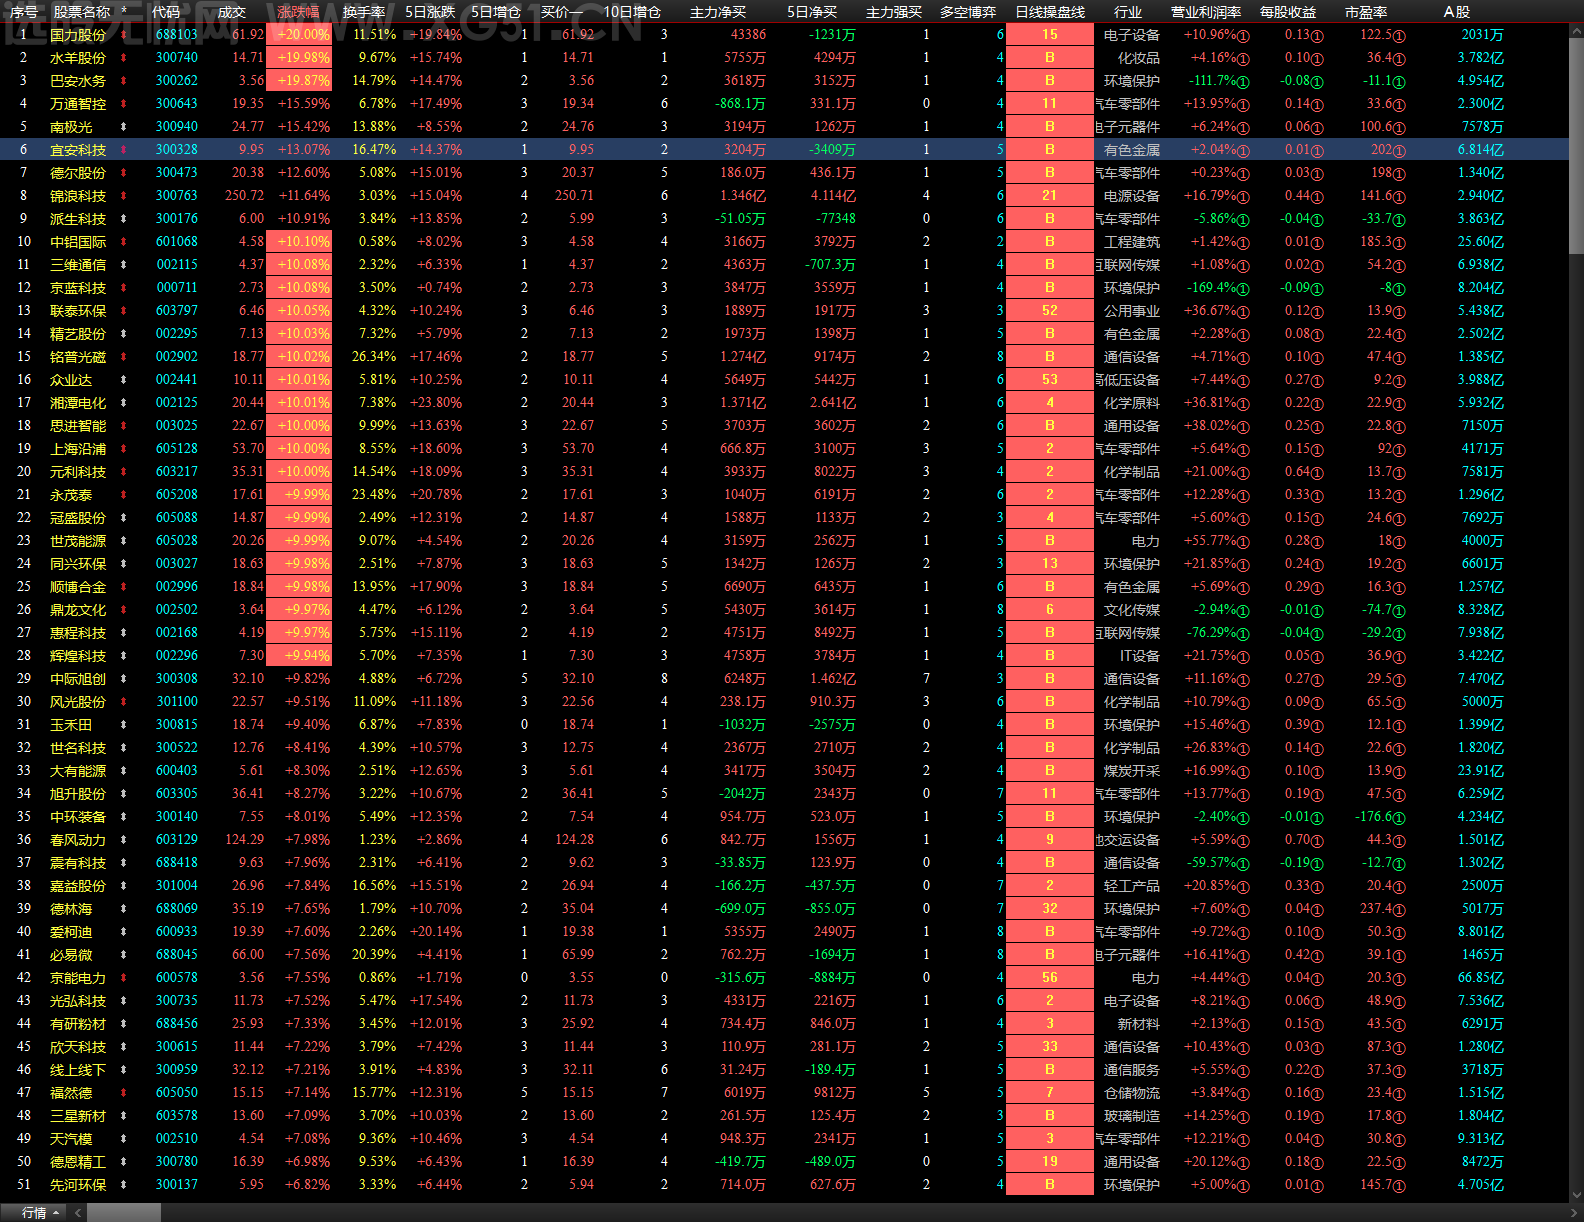
Task: Click the circled-1 icon after 联泰环保 earnings 0.12
Action: tap(1317, 312)
